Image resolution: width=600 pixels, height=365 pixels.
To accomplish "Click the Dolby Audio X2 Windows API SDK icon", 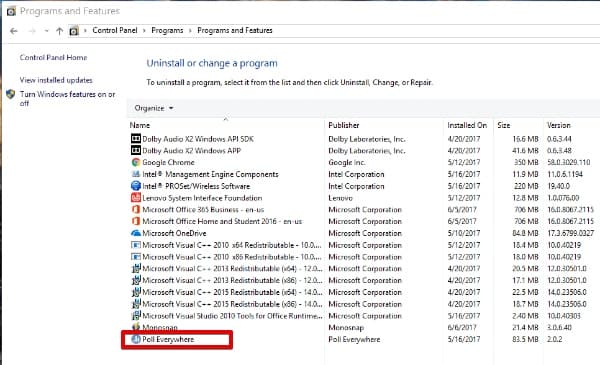I will [136, 139].
